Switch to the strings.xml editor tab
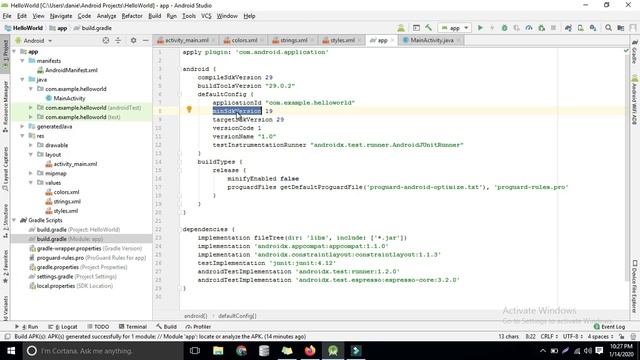Screen dimensions: 640x360 tap(293, 40)
